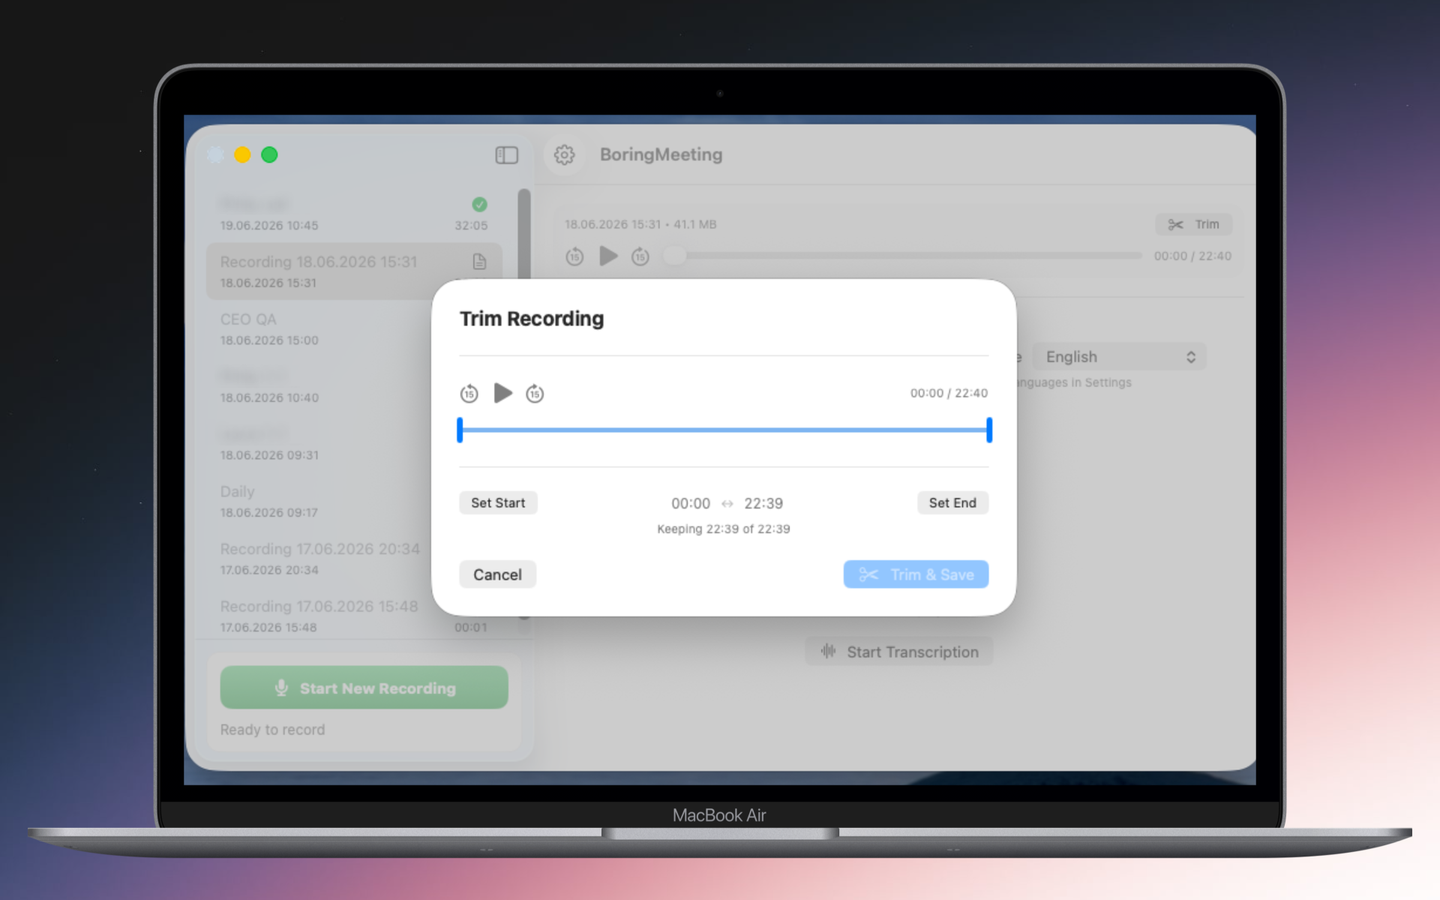Click the yellow minimize window button
Image resolution: width=1440 pixels, height=900 pixels.
[x=242, y=155]
